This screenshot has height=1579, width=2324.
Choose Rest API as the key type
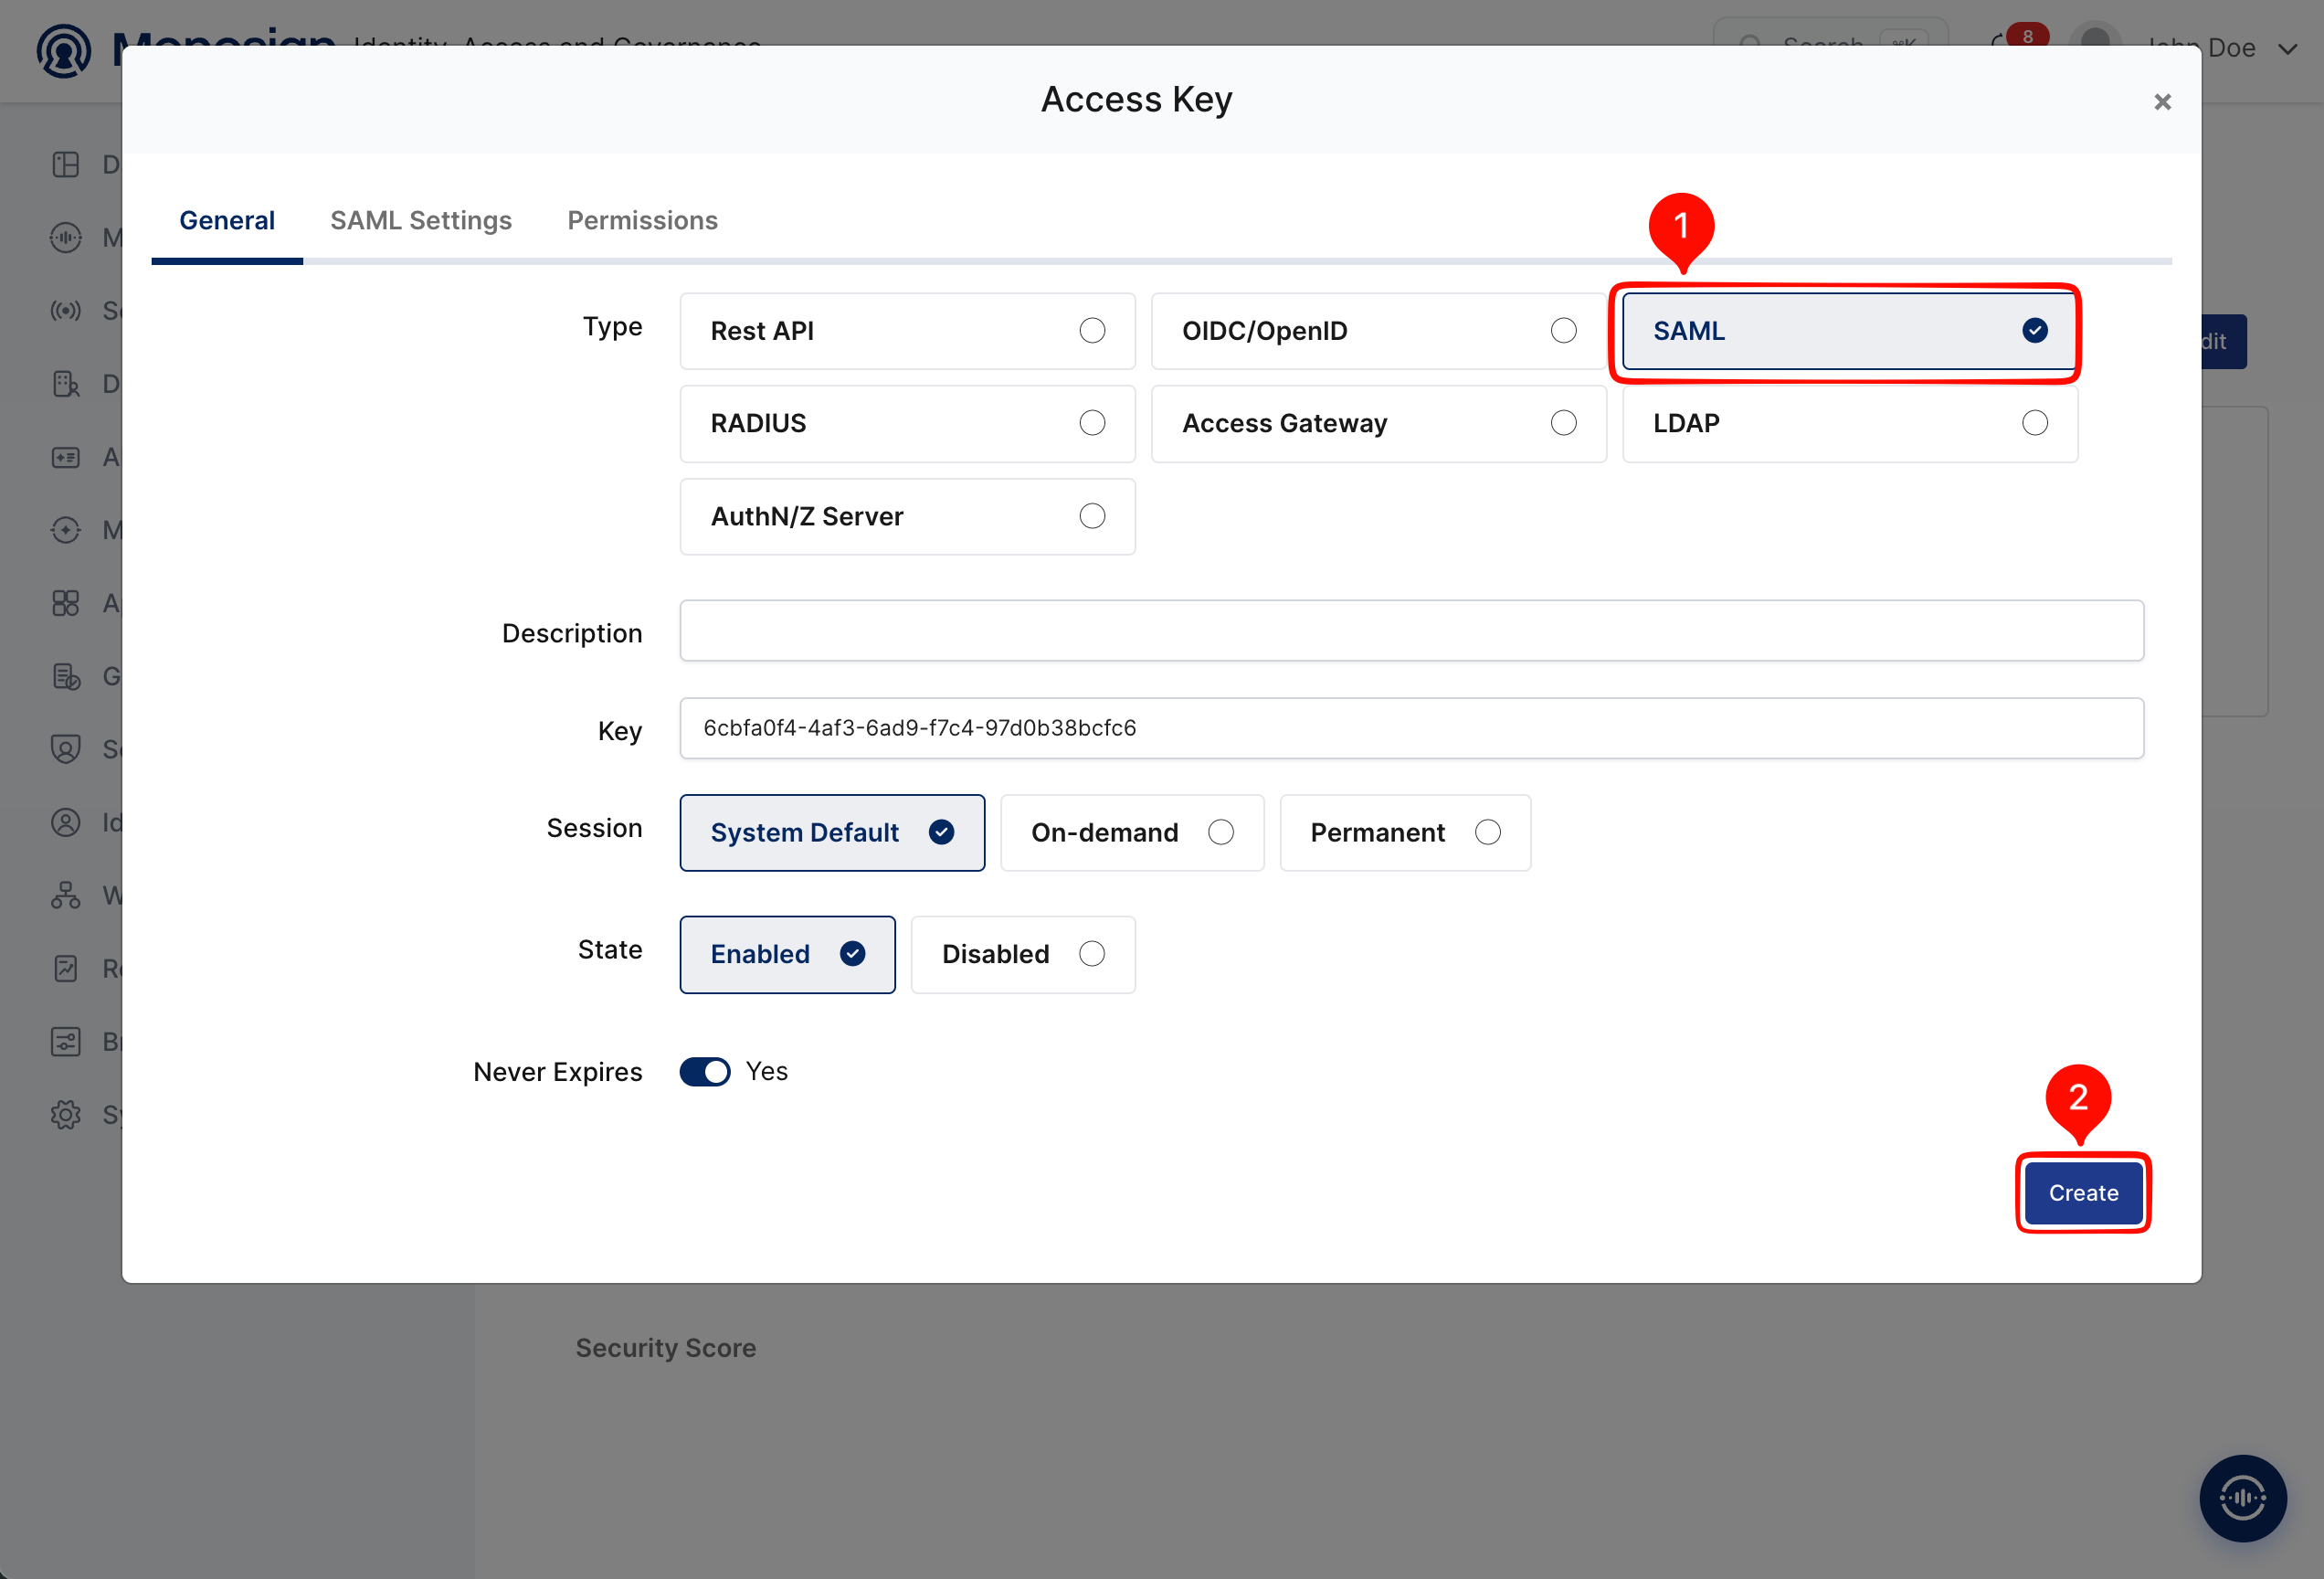[907, 331]
